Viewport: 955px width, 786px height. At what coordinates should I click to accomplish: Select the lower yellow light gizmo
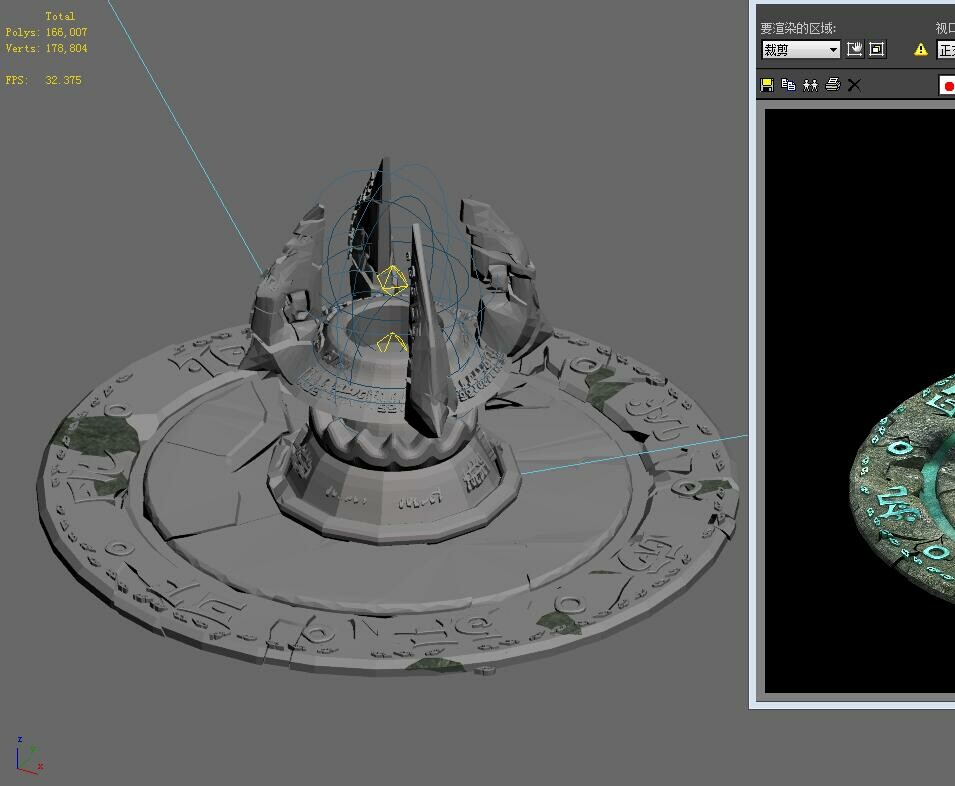pyautogui.click(x=392, y=342)
